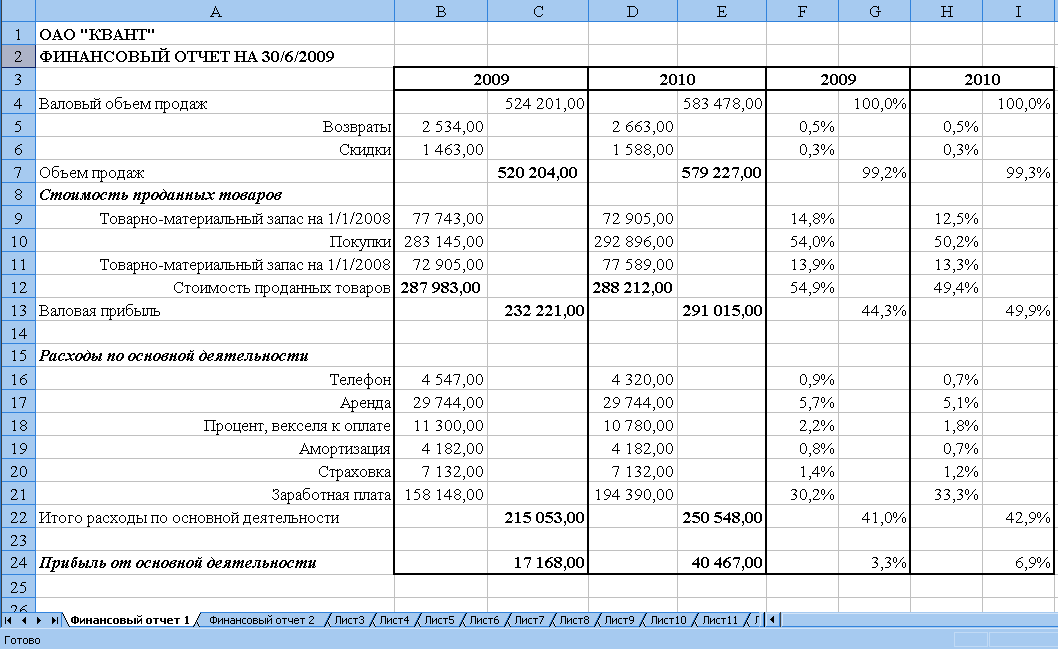1058x649 pixels.
Task: Open the Лист6 sheet tab
Action: [x=484, y=620]
